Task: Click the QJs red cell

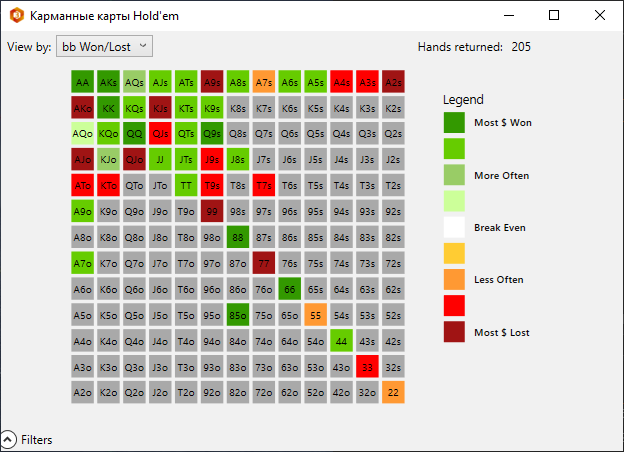Action: click(x=160, y=134)
